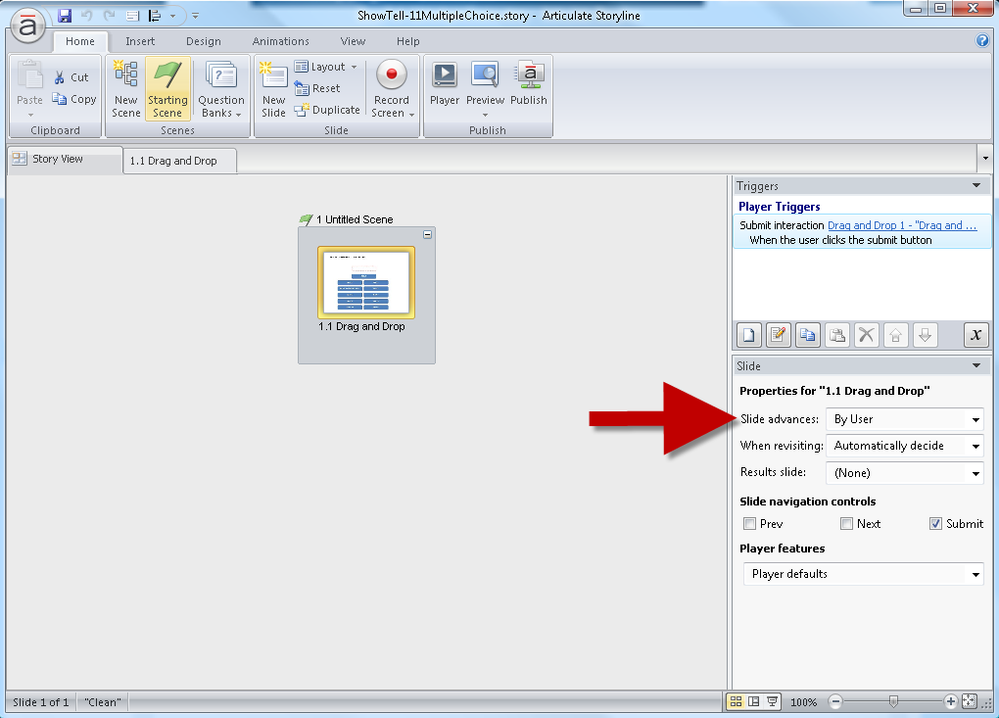Move the trigger down
The width and height of the screenshot is (999, 718).
(x=924, y=334)
